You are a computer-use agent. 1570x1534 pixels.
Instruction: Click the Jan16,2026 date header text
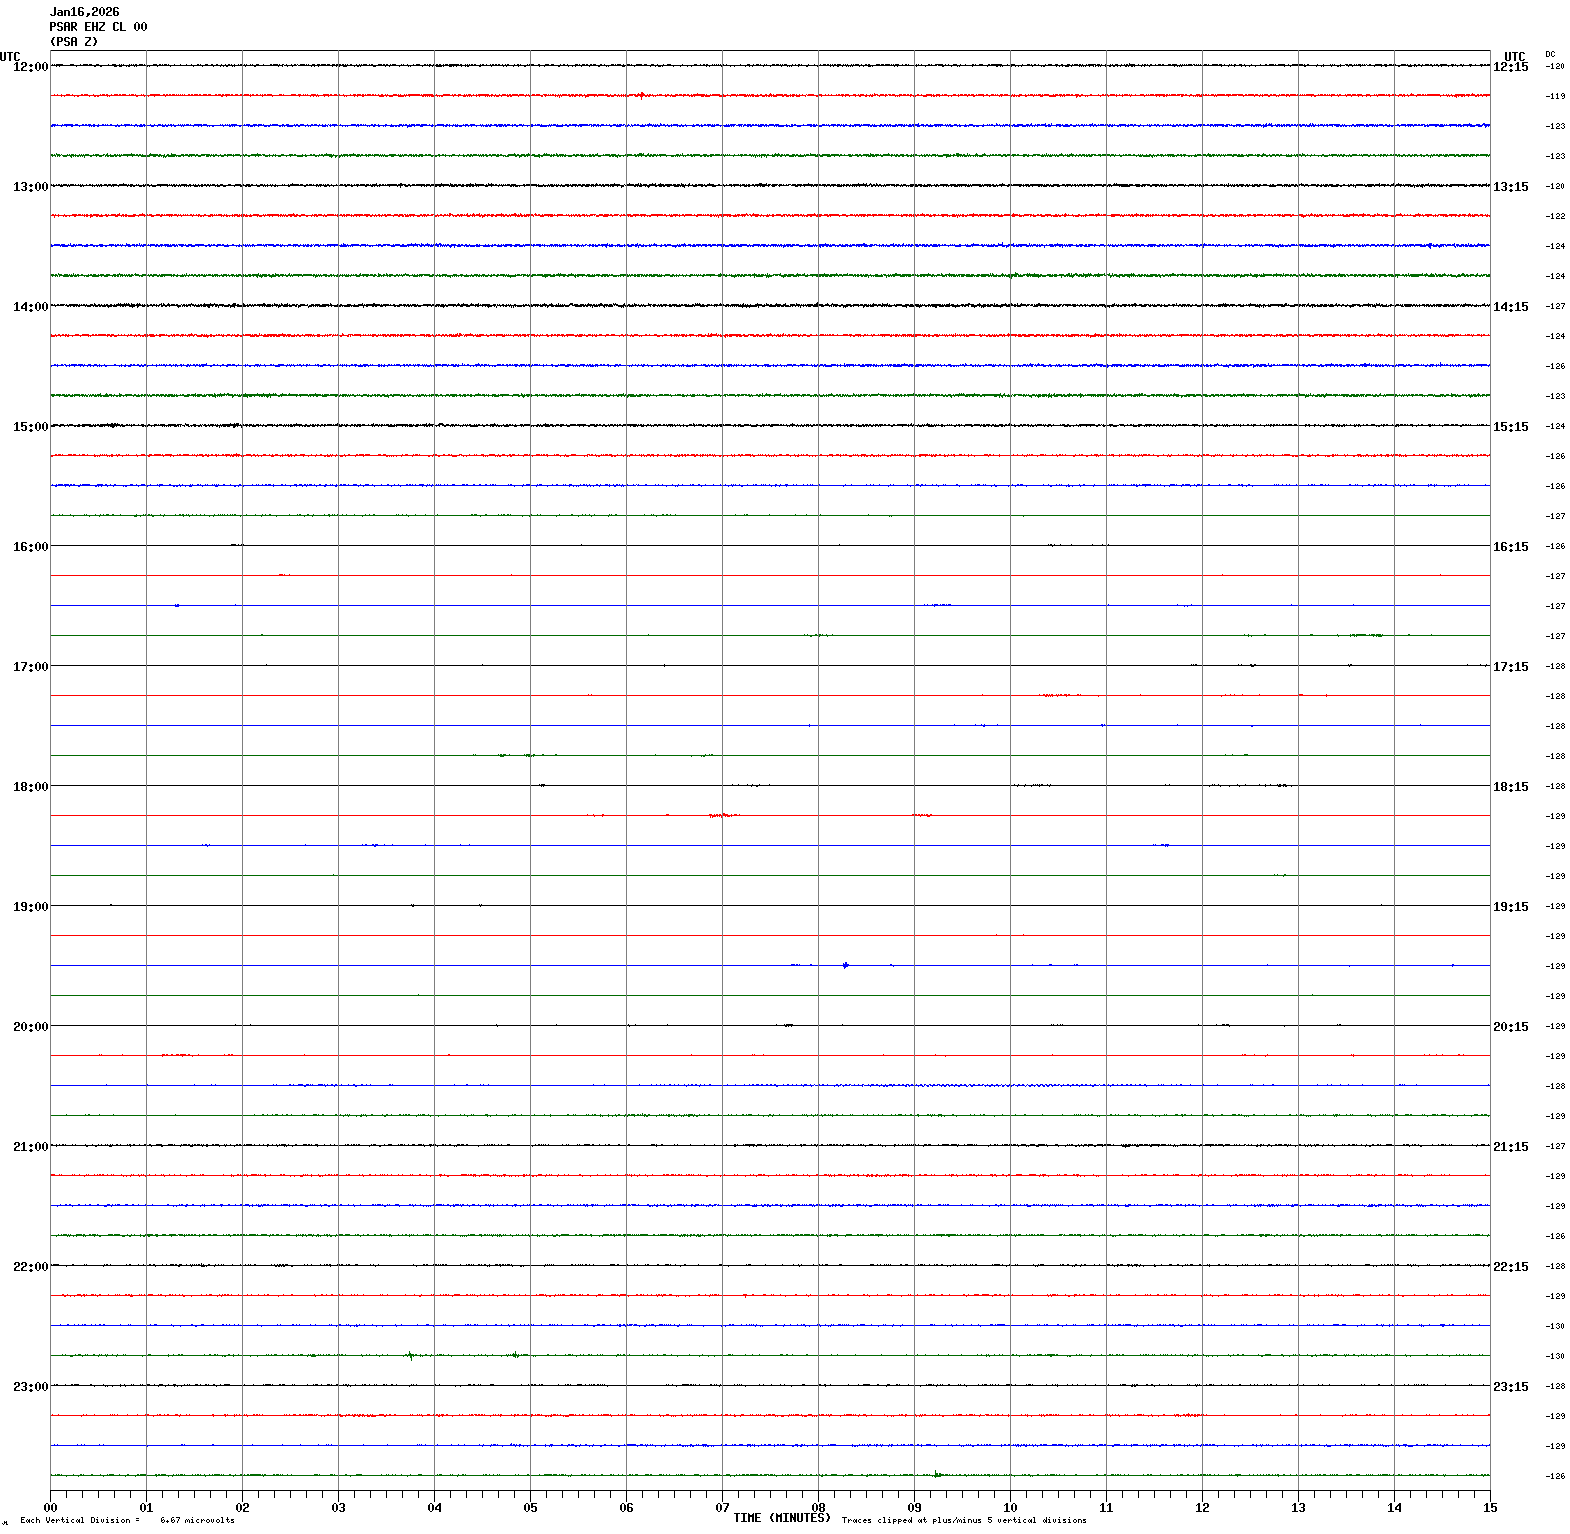[84, 12]
